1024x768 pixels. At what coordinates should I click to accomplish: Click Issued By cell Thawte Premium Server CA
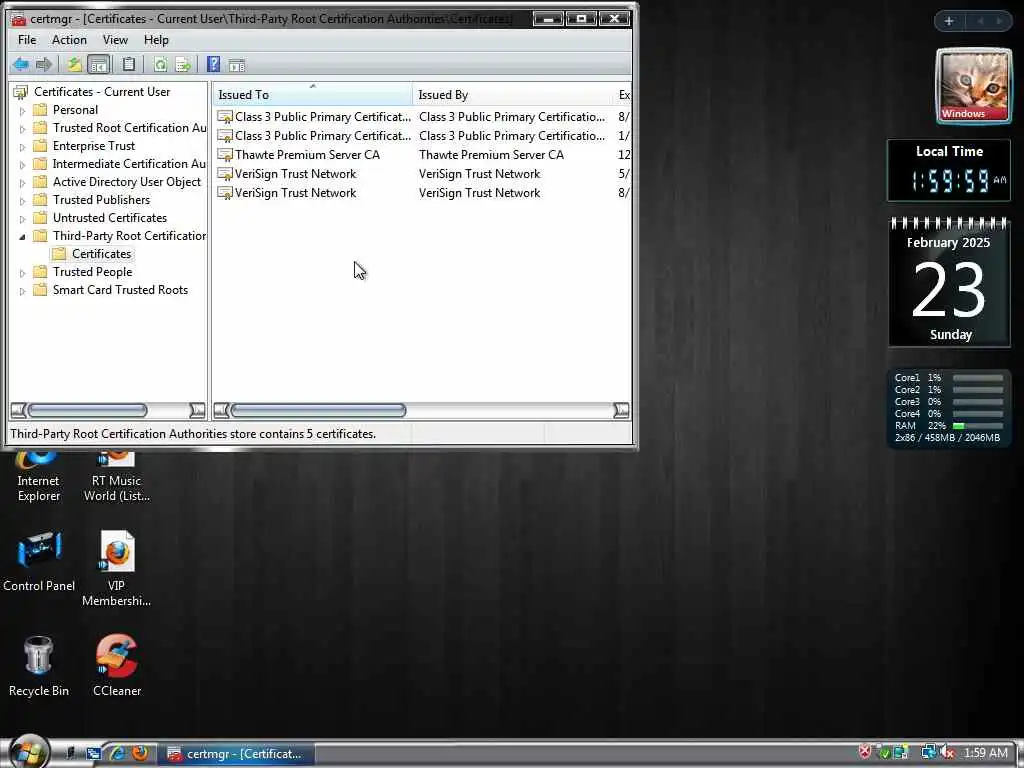tap(491, 155)
